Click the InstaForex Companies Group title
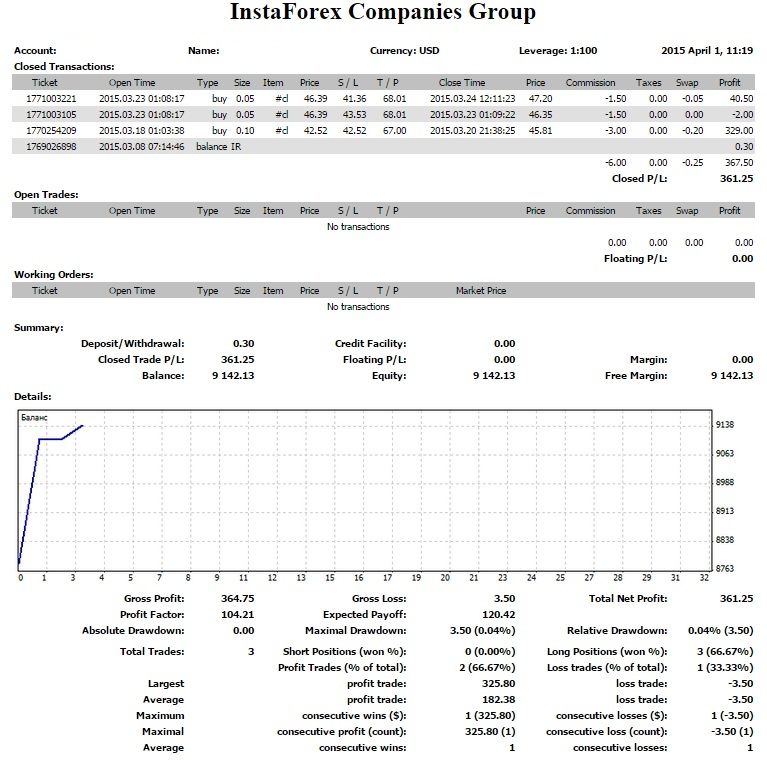 point(383,12)
